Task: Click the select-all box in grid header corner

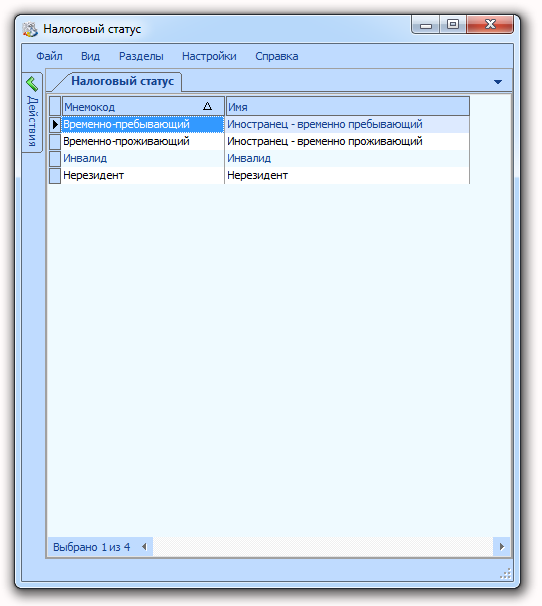Action: pyautogui.click(x=55, y=106)
